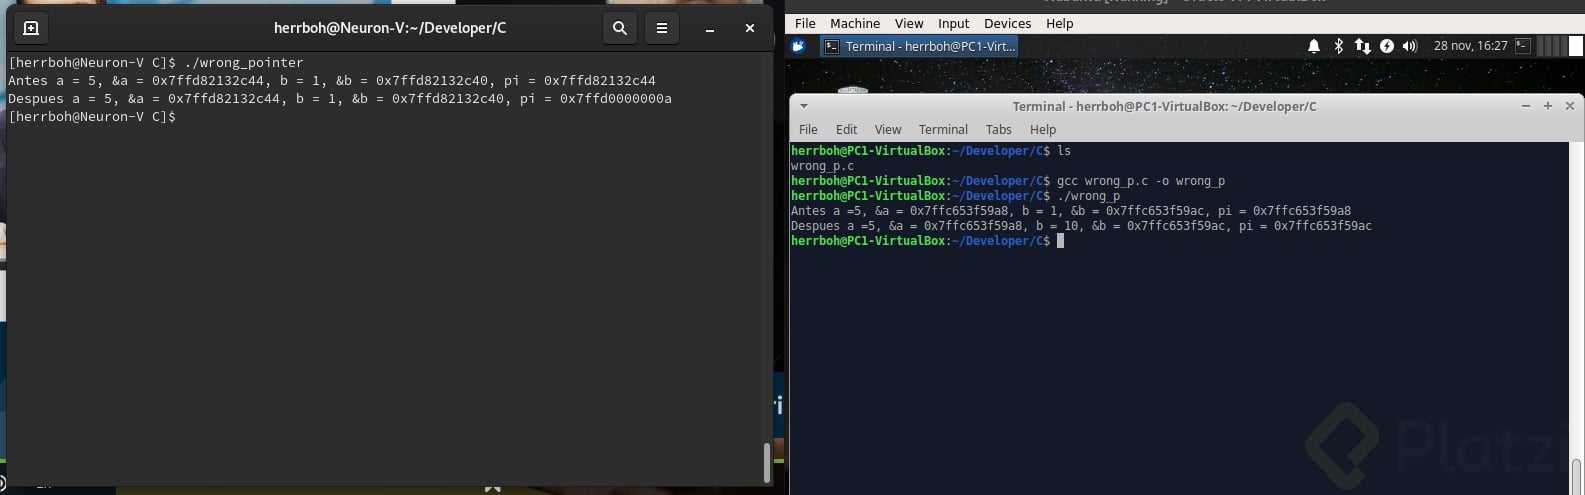Open the Terminal menu in Xfce Terminal

coord(943,130)
